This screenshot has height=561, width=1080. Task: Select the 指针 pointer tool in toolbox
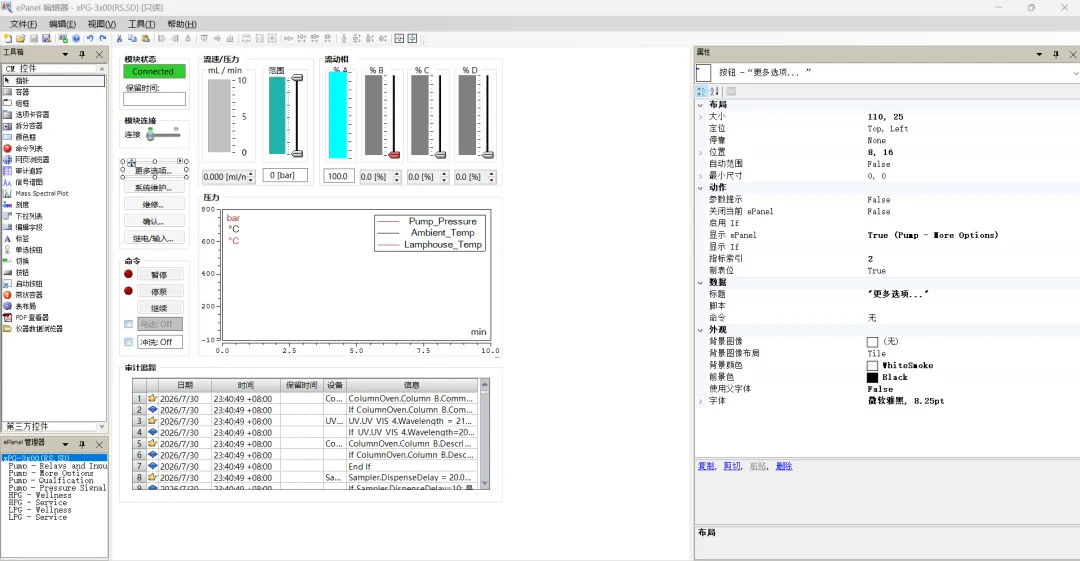[x=54, y=81]
